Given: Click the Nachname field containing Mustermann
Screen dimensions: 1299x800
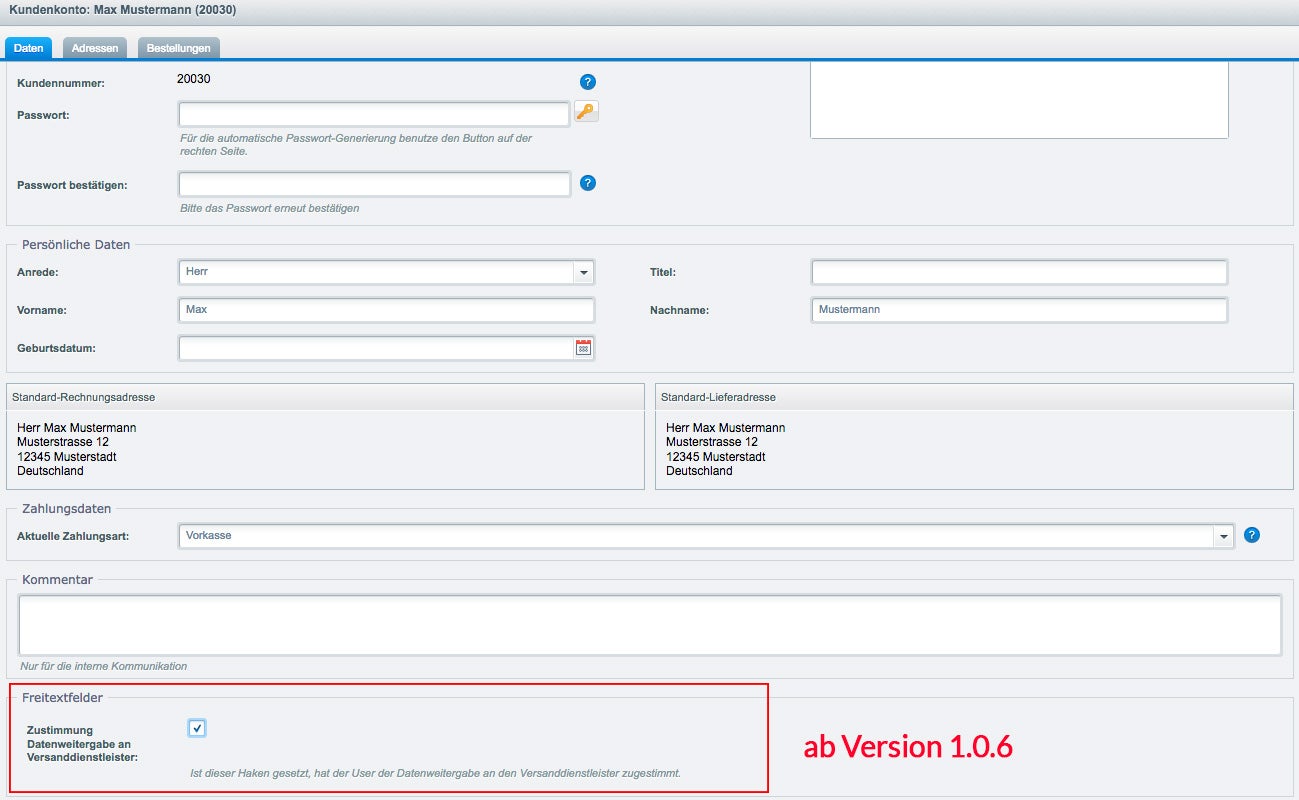Looking at the screenshot, I should coord(1019,310).
